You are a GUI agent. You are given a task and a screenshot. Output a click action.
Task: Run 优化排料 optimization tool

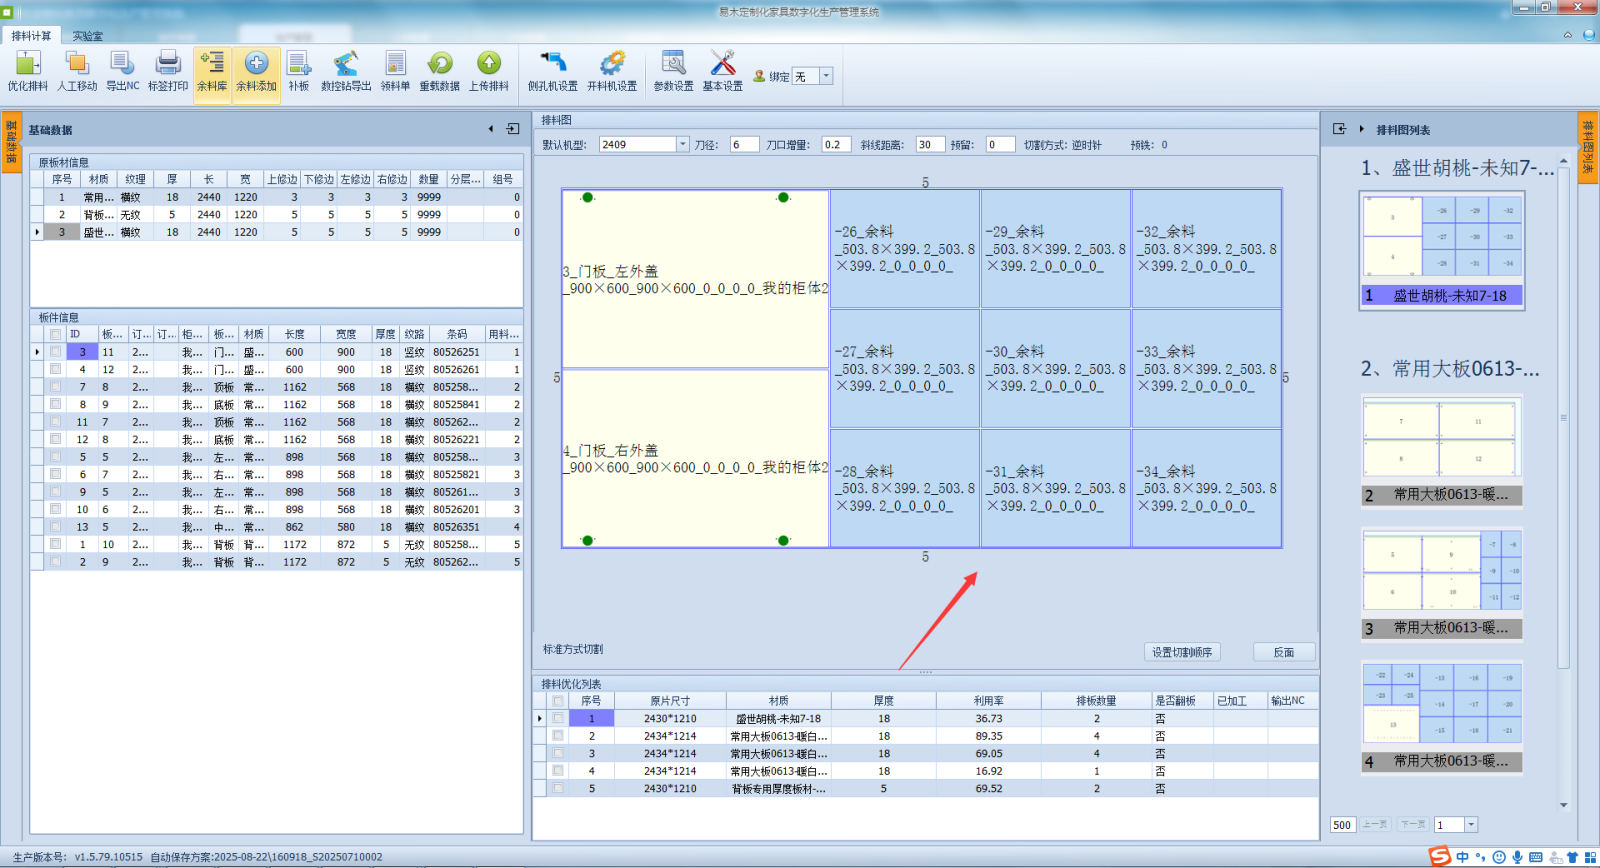27,71
